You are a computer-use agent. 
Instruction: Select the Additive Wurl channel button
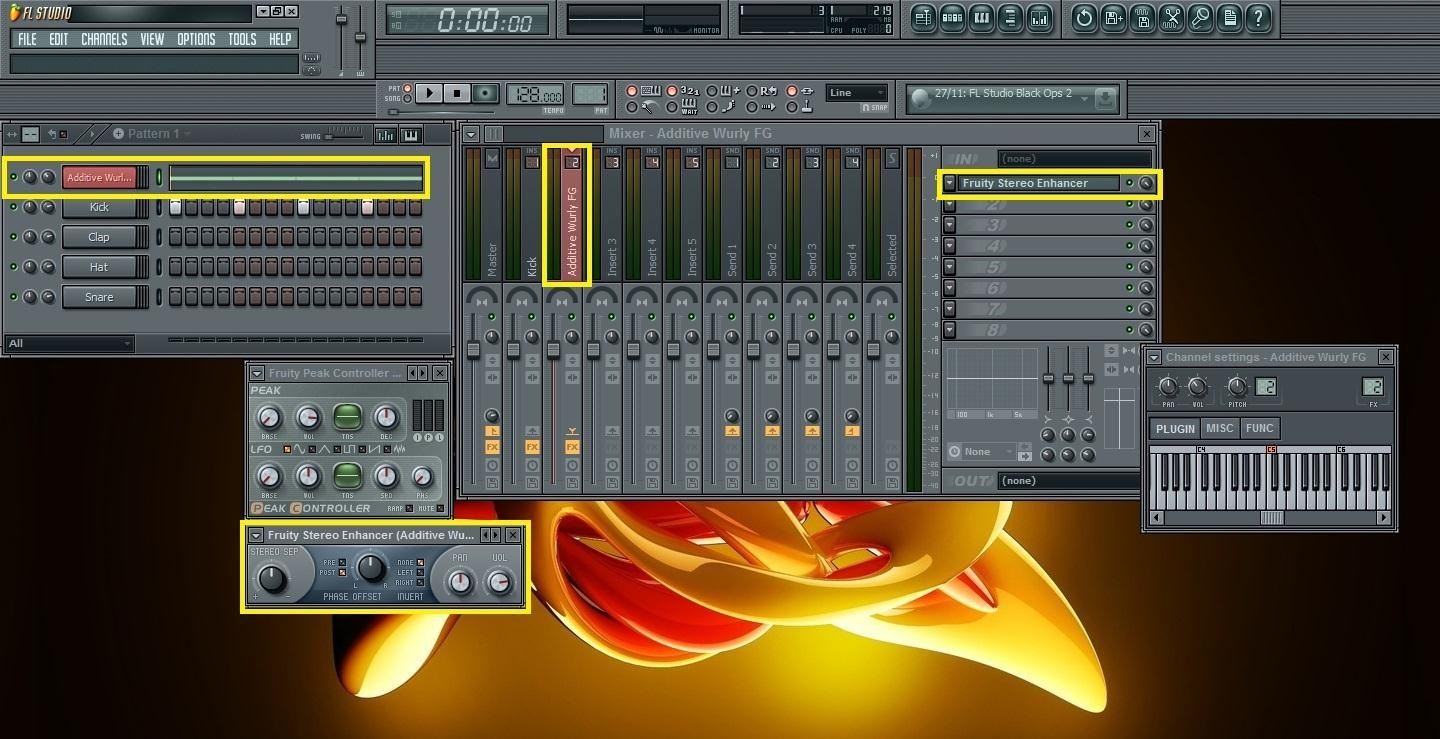[x=99, y=177]
